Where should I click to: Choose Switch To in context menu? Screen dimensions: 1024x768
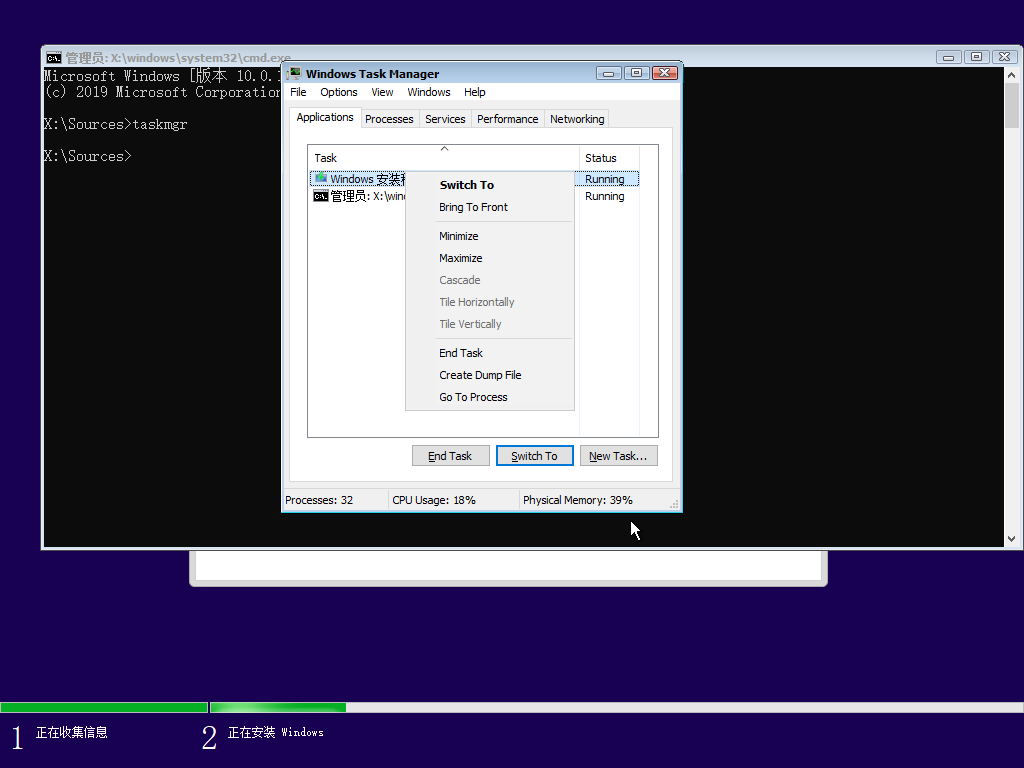tap(490, 185)
